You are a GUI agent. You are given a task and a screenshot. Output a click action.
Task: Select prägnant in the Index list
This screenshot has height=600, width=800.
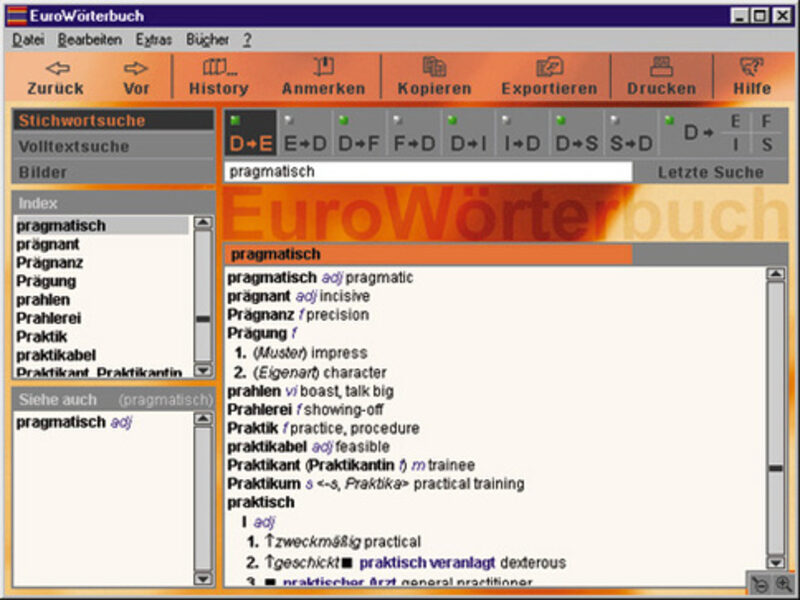(47, 244)
